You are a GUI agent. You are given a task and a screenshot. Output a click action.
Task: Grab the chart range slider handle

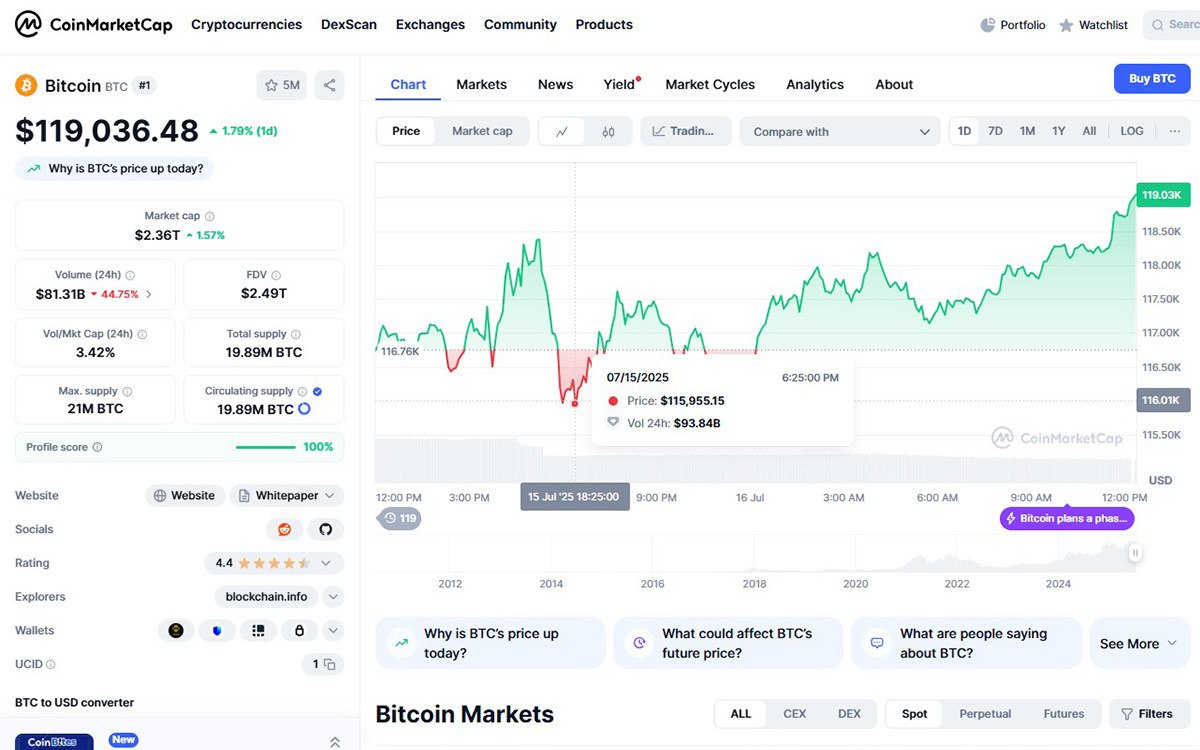click(1135, 553)
